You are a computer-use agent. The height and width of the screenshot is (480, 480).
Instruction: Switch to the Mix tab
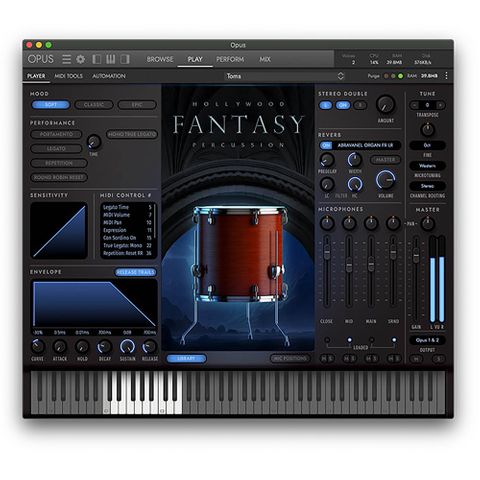pyautogui.click(x=265, y=59)
